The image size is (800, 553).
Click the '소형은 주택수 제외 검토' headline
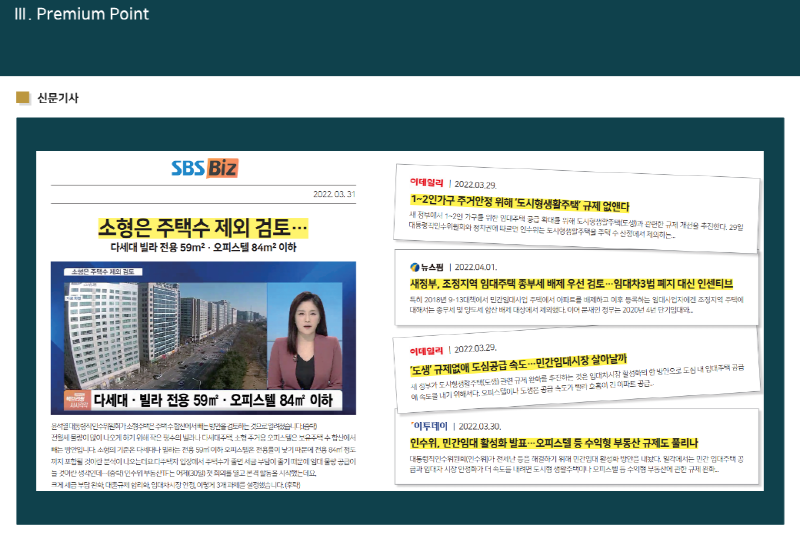[x=204, y=226]
